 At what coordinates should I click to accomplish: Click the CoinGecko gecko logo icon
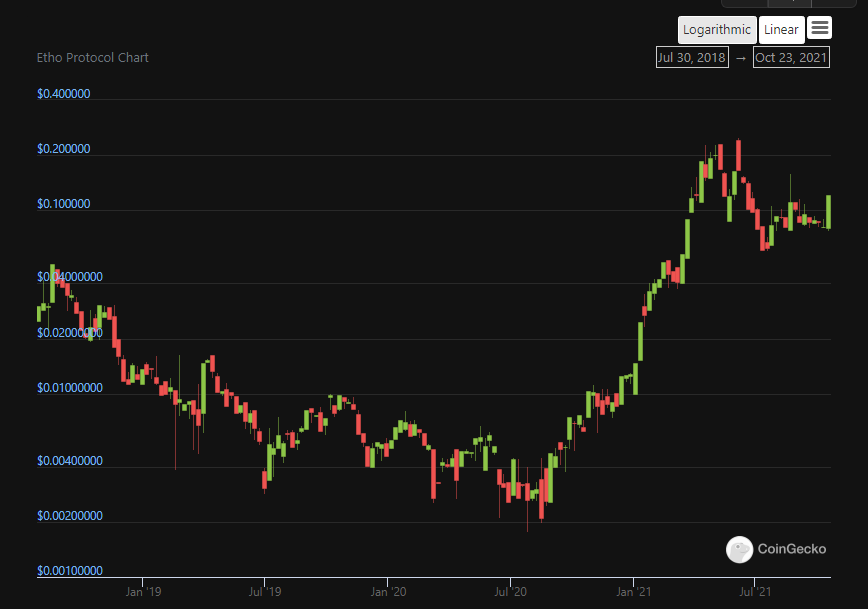pyautogui.click(x=739, y=548)
